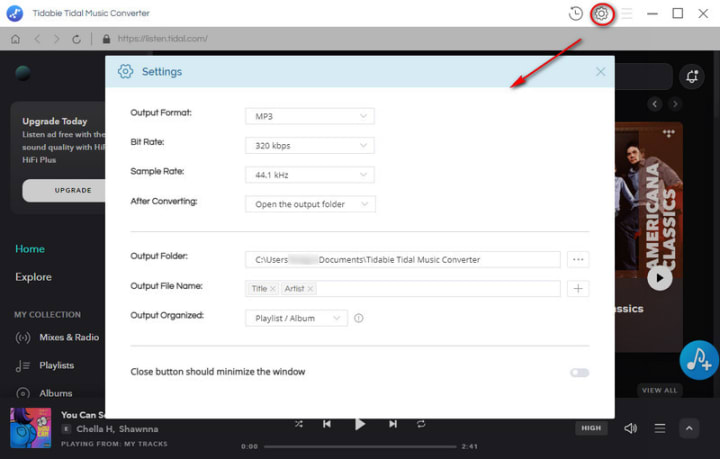Open the settings gear in title bar
720x459 pixels.
pos(601,14)
